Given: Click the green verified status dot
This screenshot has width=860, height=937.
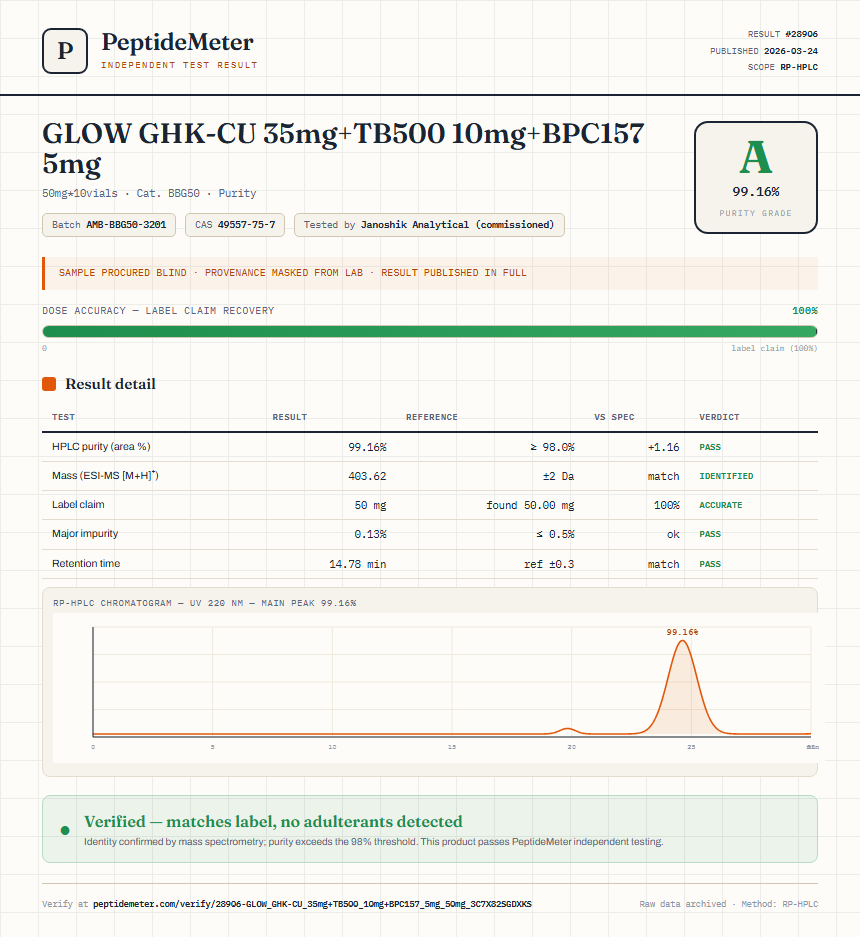Looking at the screenshot, I should (65, 830).
